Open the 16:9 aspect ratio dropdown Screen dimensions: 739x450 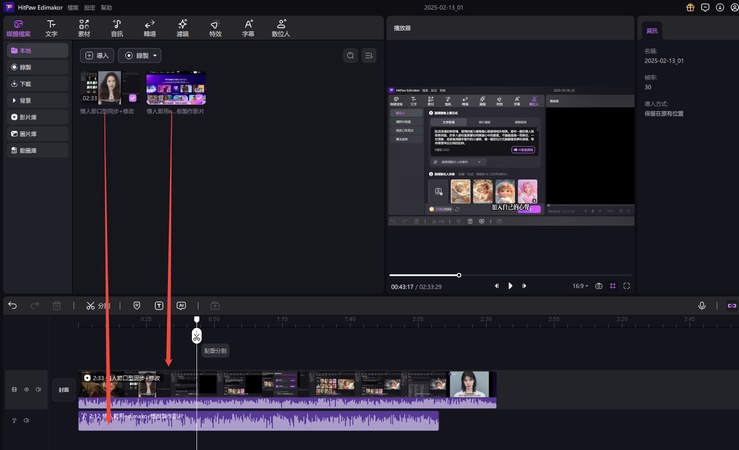pyautogui.click(x=579, y=285)
